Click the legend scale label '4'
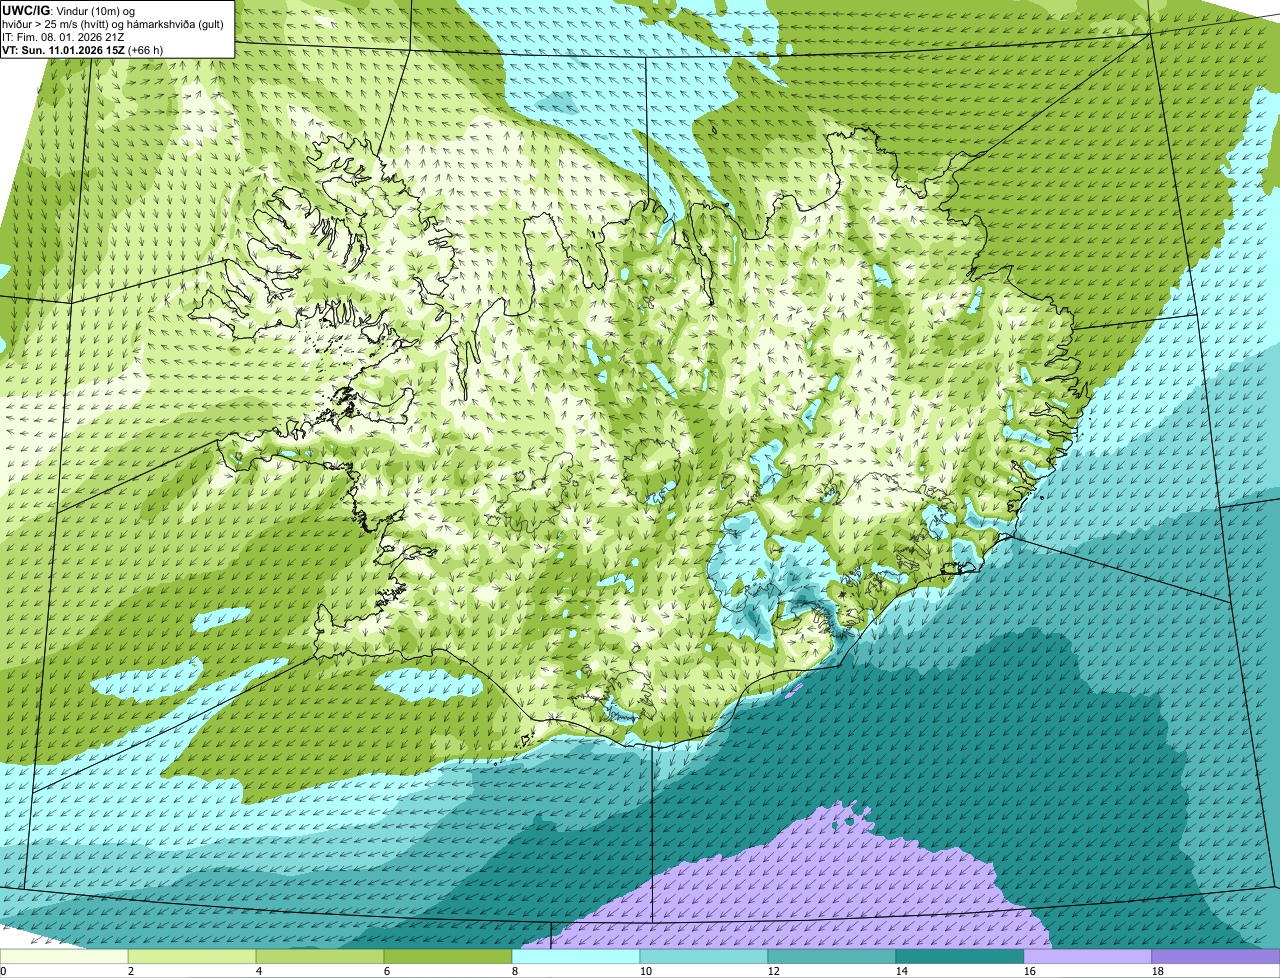This screenshot has width=1280, height=978. tap(259, 971)
